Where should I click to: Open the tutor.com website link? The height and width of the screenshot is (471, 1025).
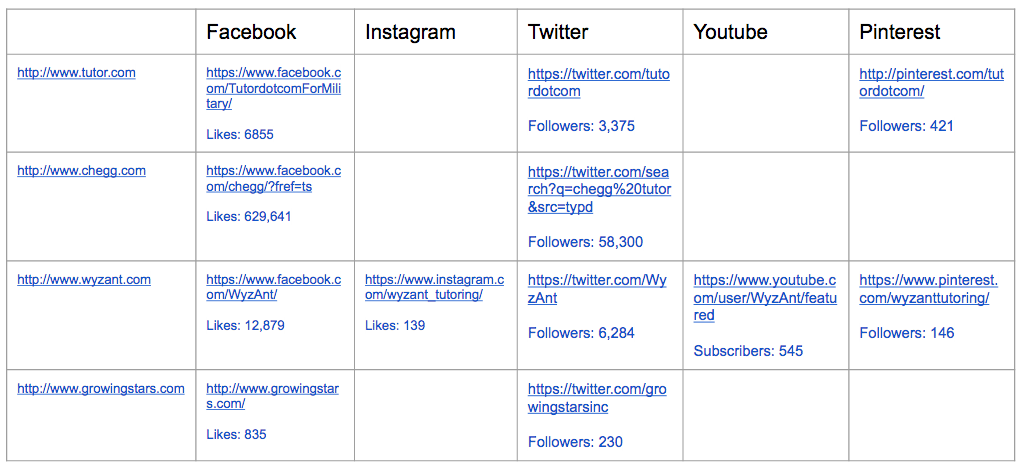pos(76,73)
